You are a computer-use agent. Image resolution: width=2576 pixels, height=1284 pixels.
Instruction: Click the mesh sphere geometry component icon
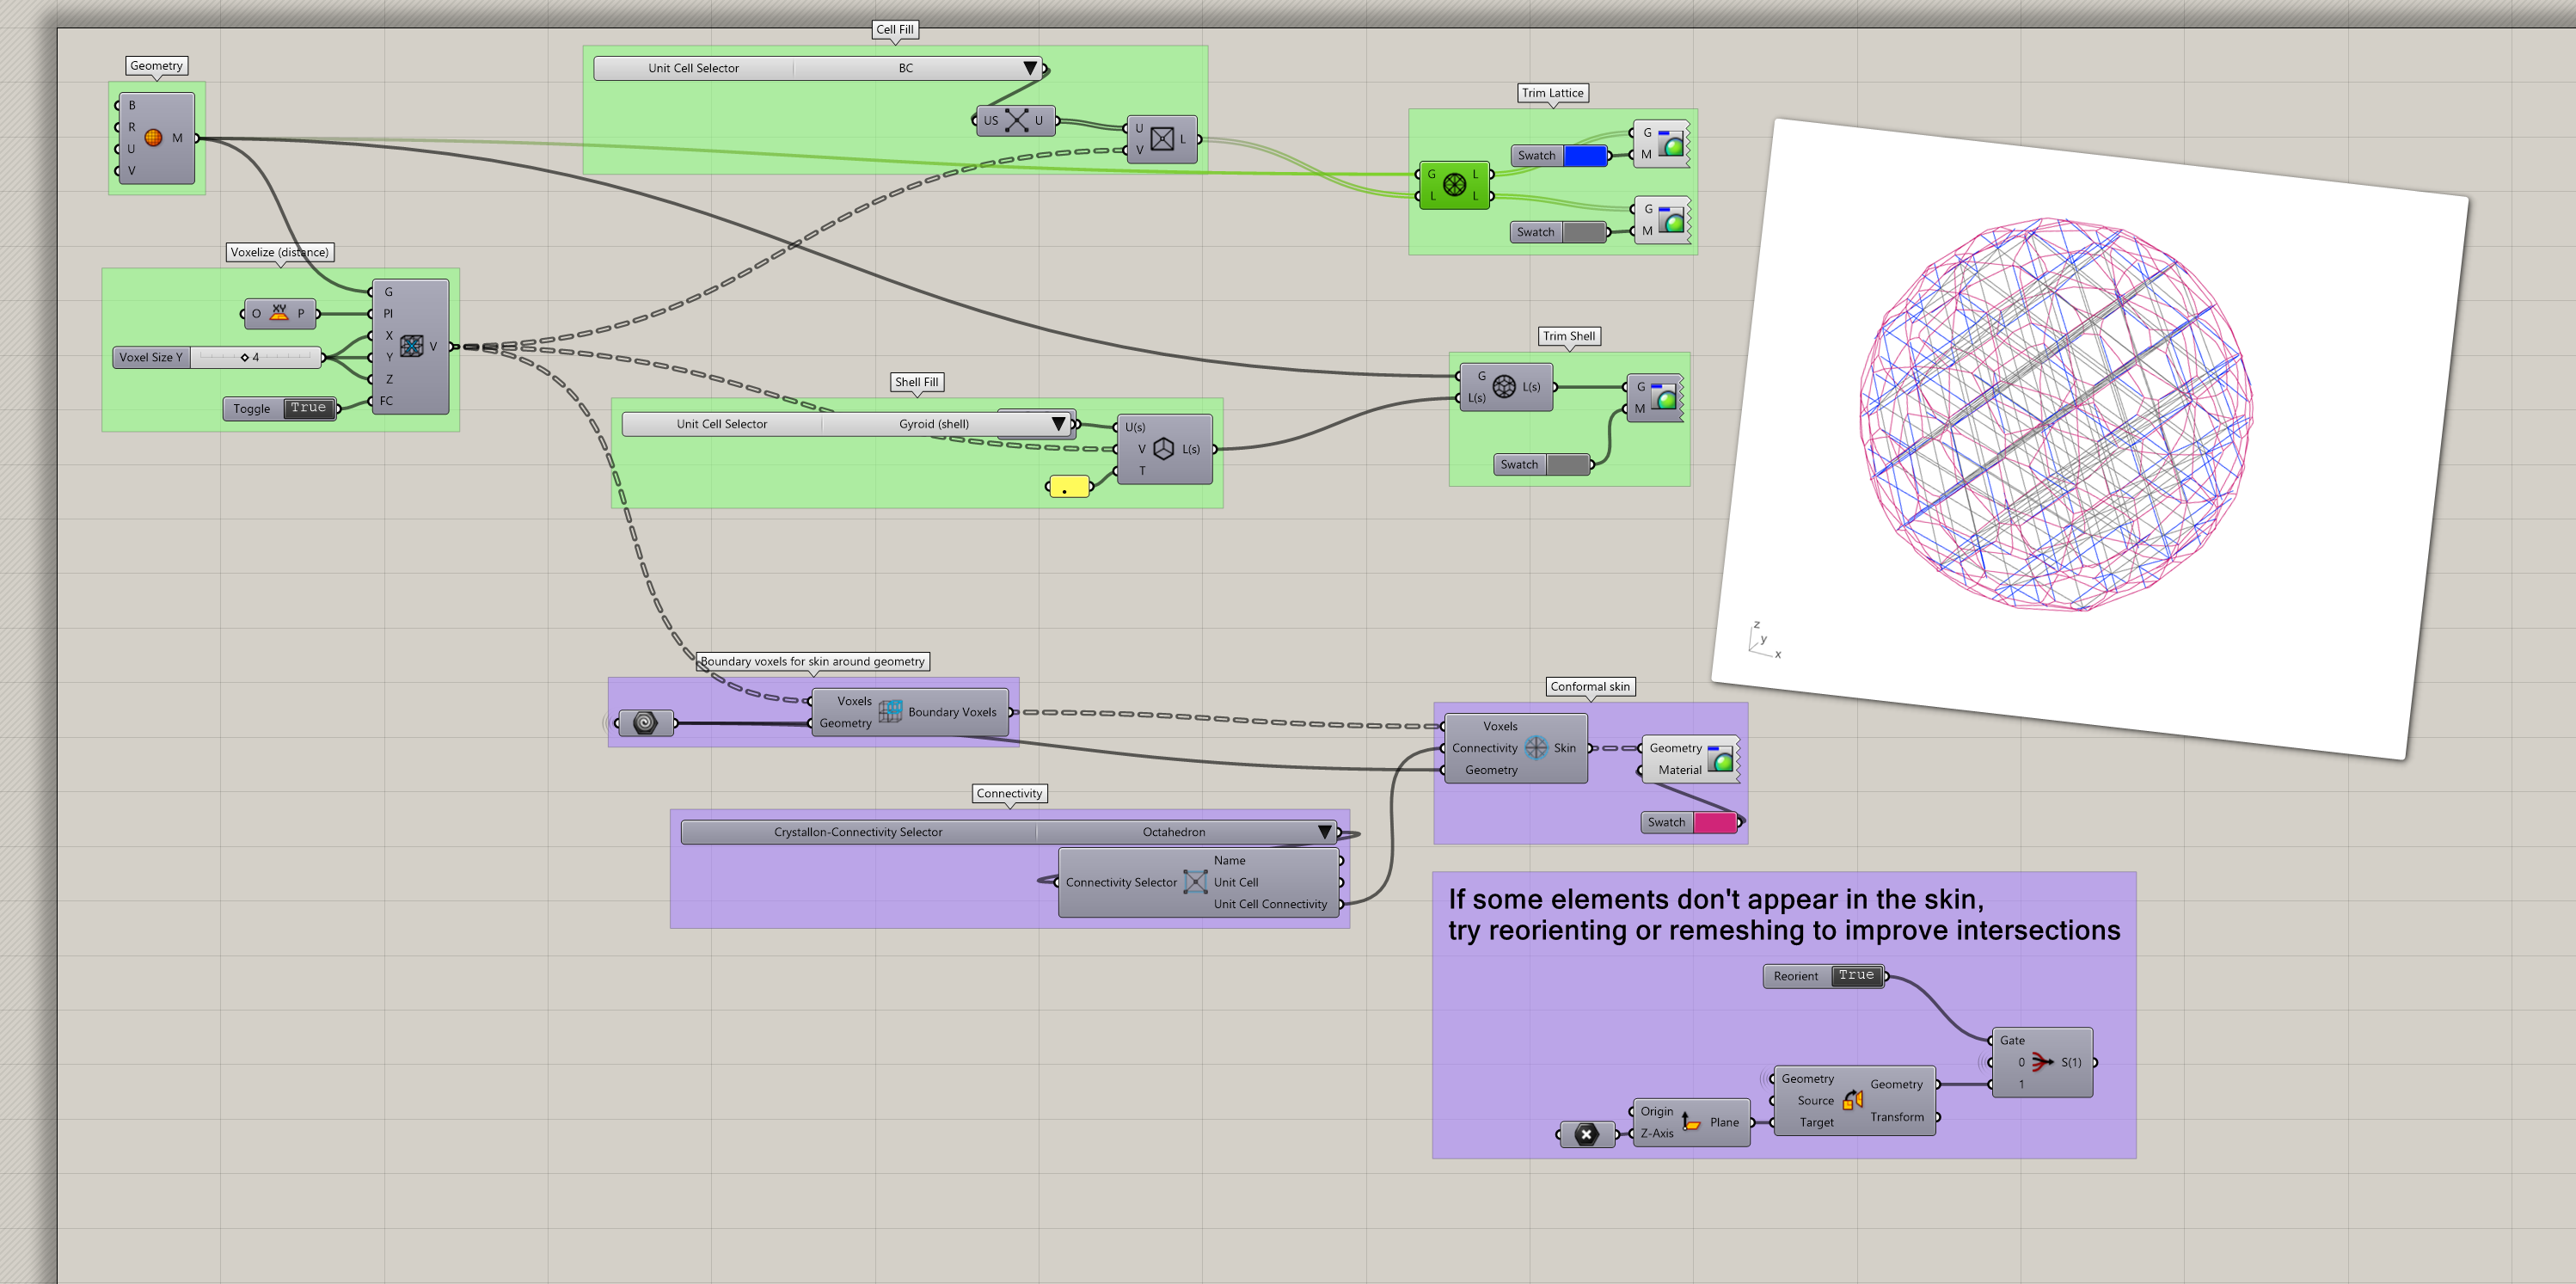click(153, 138)
